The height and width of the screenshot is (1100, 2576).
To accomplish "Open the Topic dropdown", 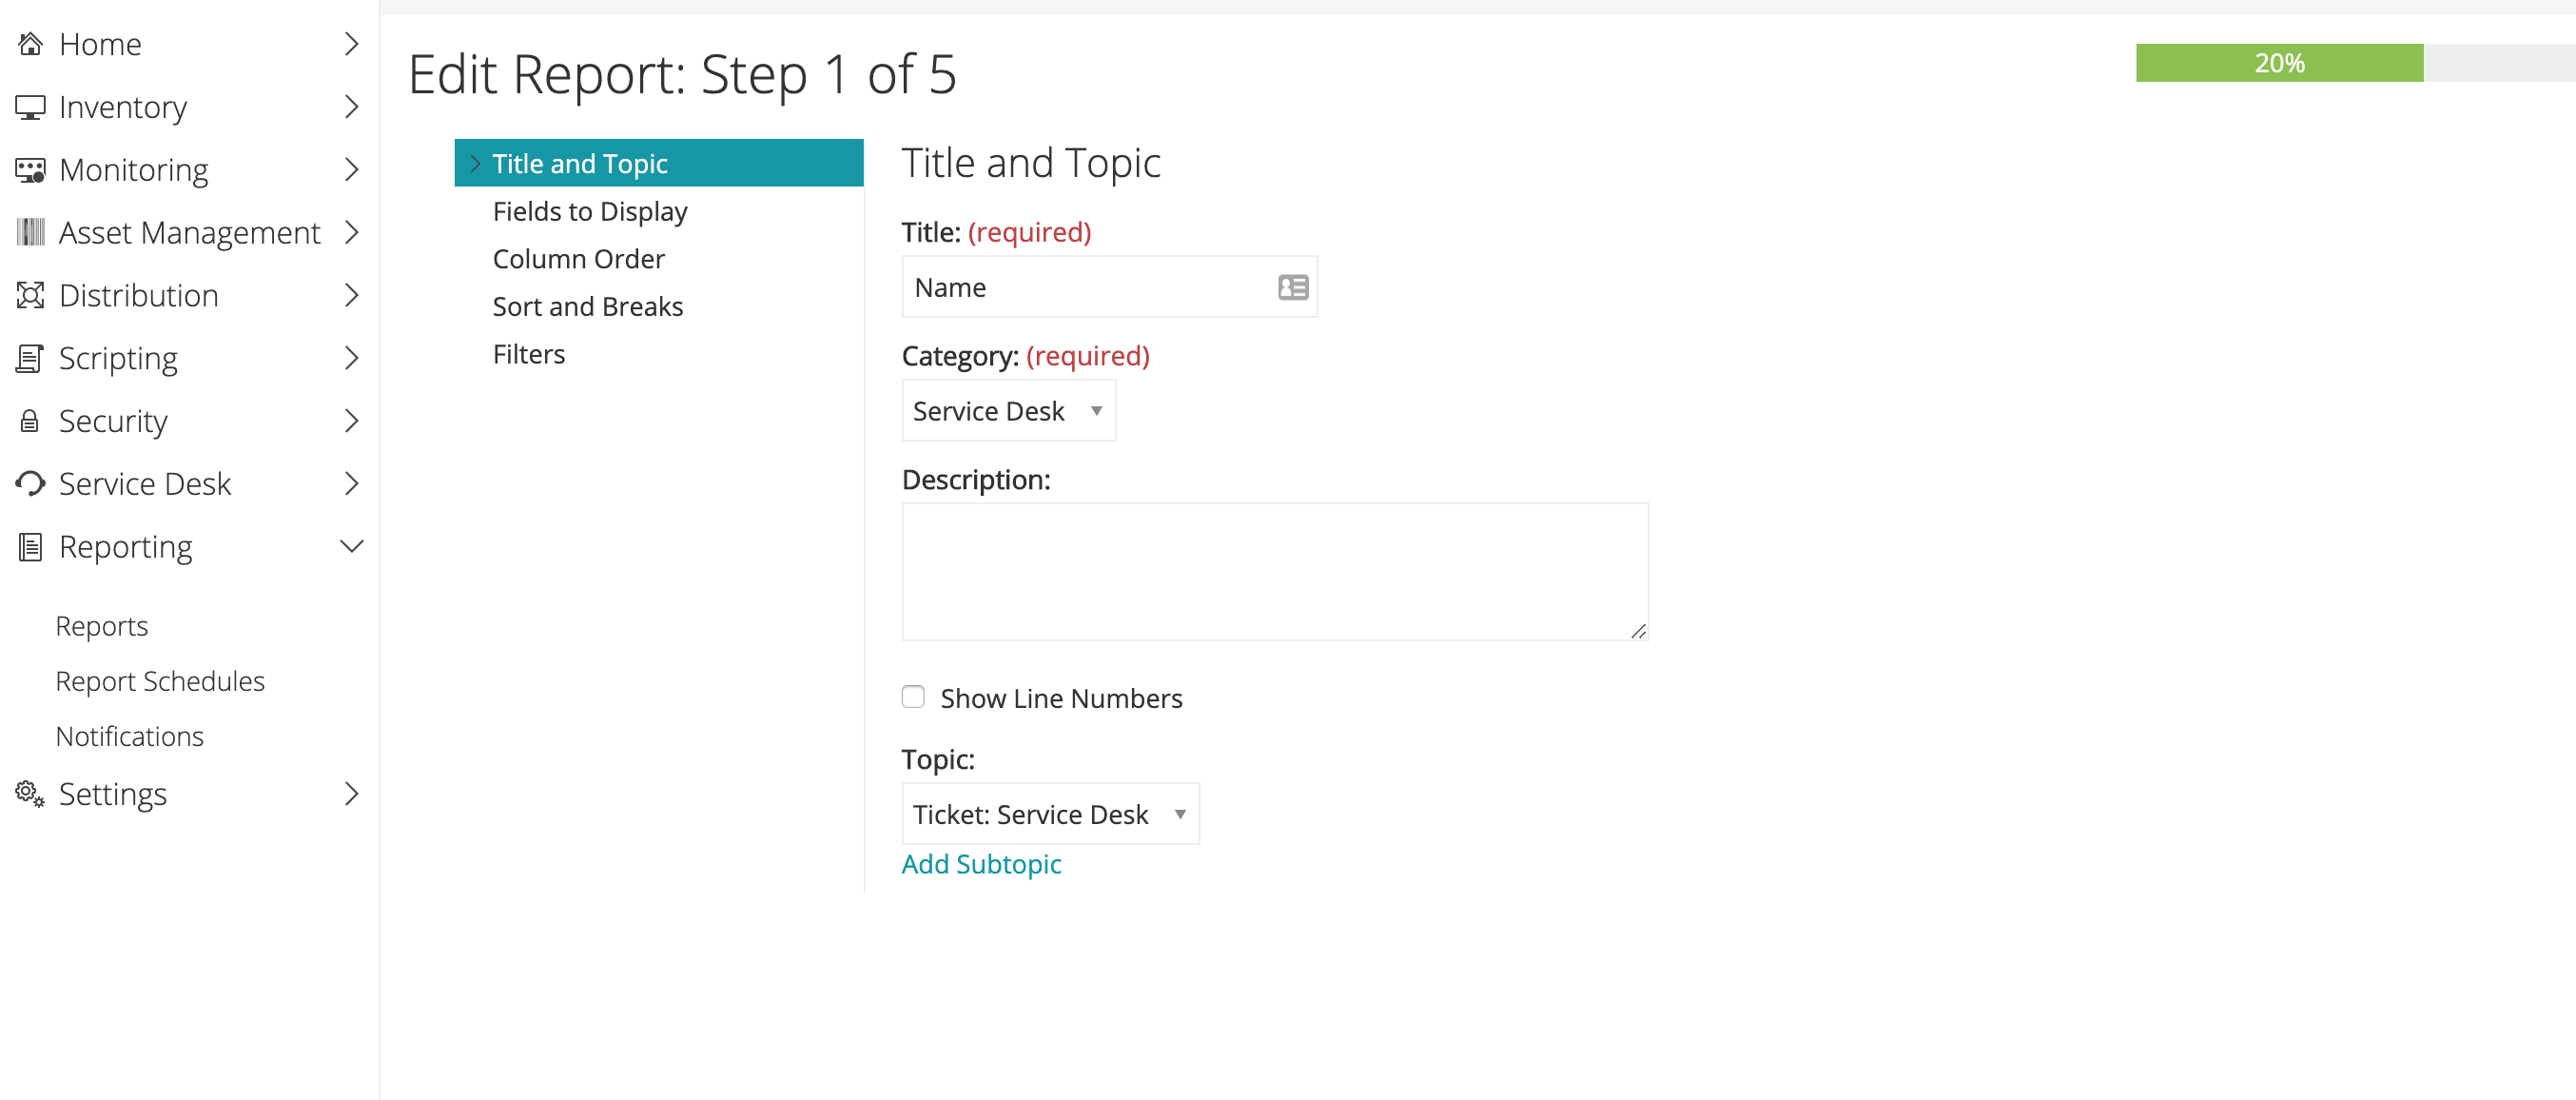I will pyautogui.click(x=1050, y=814).
